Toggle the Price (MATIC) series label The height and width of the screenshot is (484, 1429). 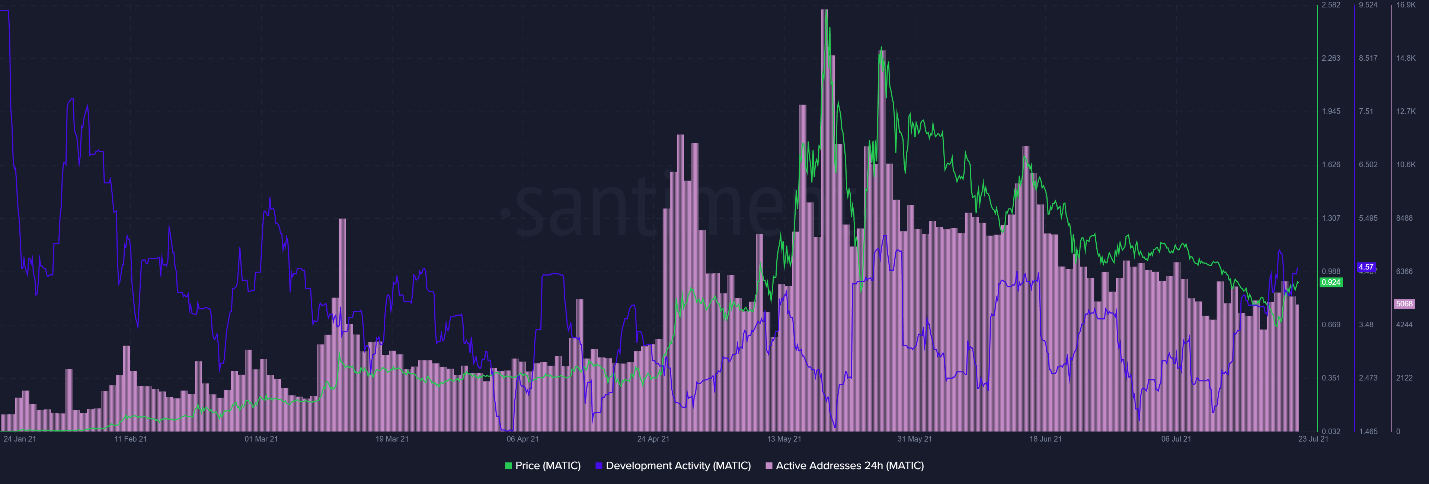coord(549,466)
